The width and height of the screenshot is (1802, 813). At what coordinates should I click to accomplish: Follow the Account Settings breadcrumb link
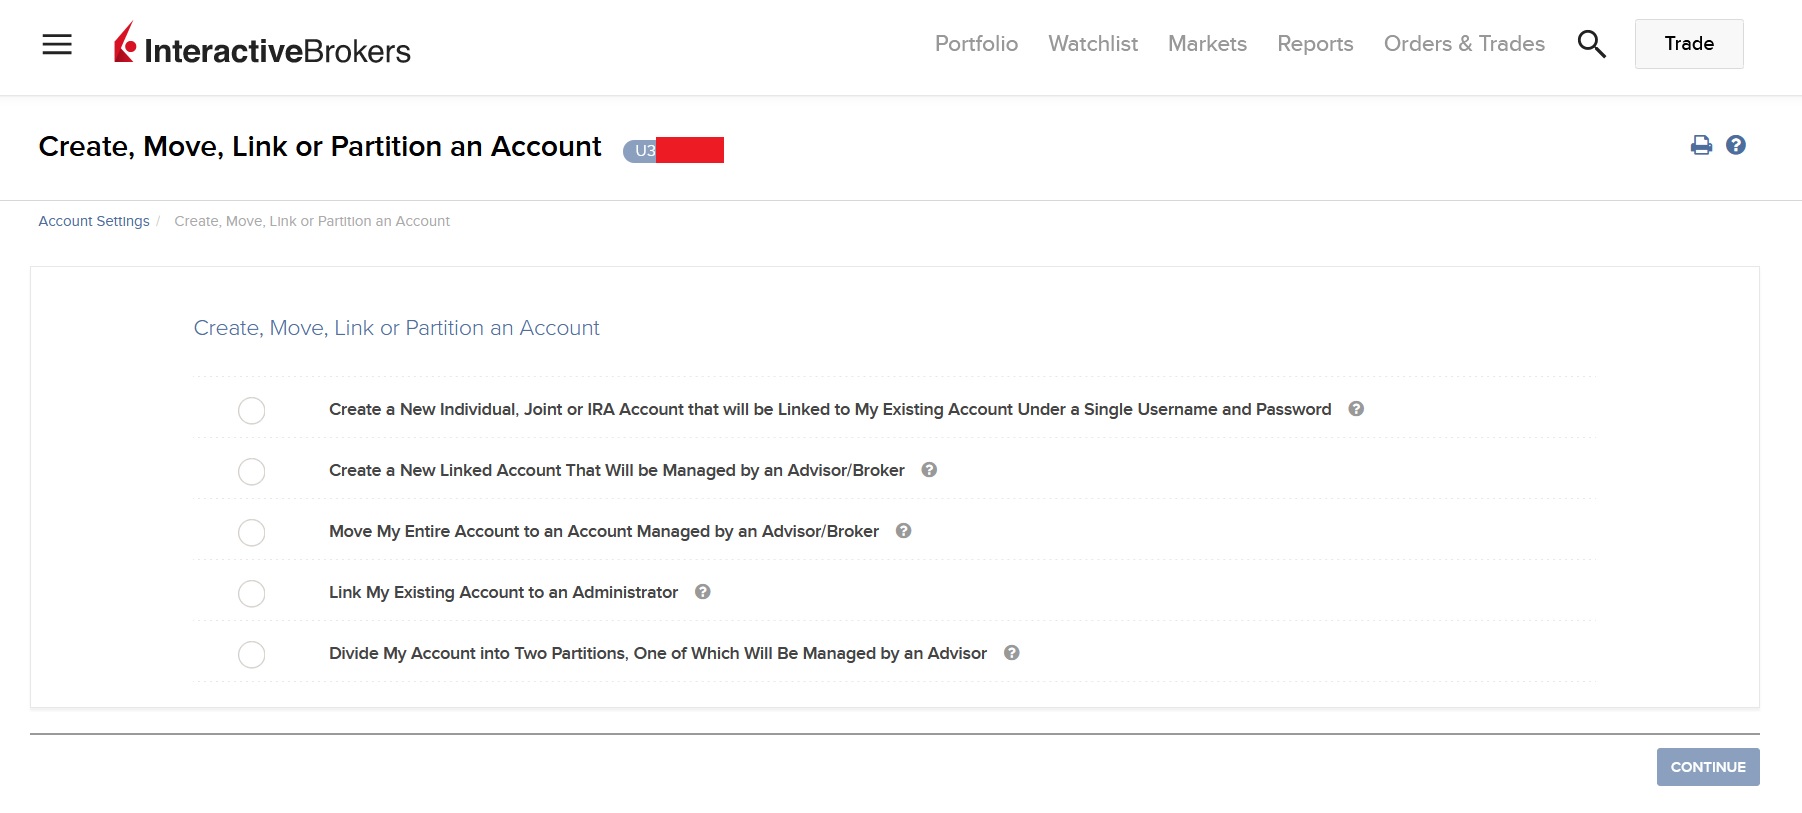coord(94,221)
